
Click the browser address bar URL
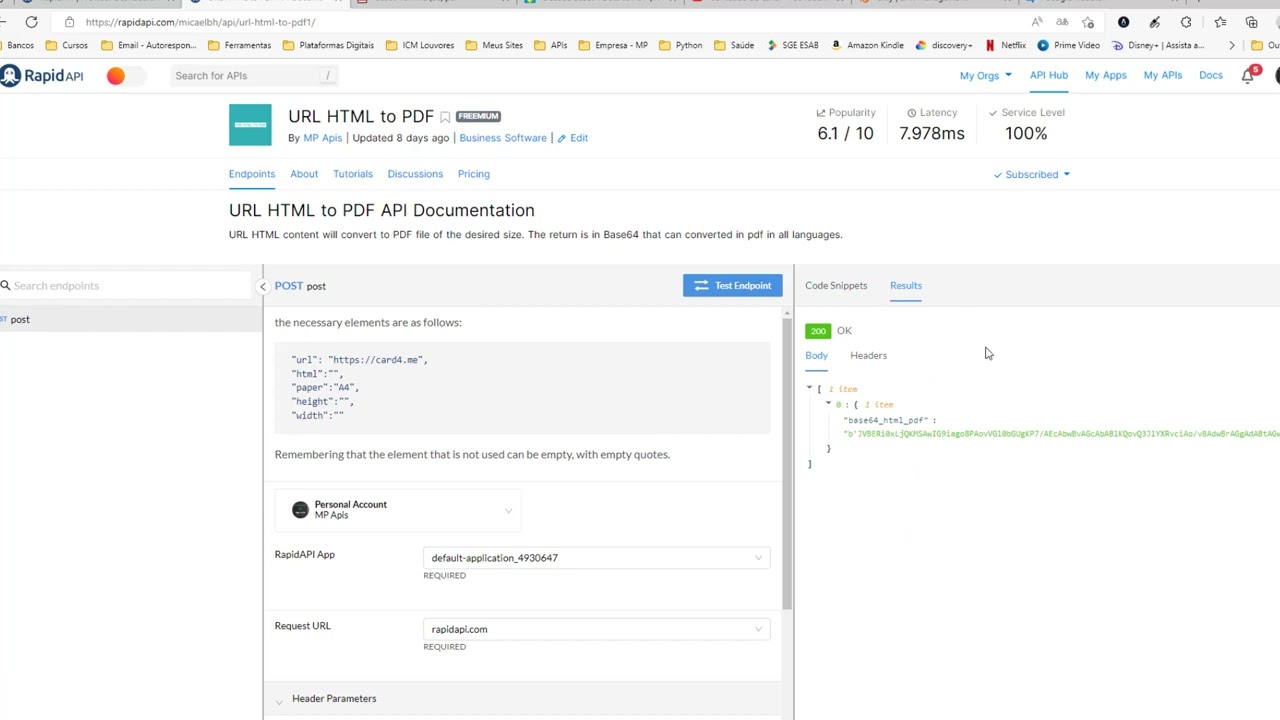coord(200,22)
